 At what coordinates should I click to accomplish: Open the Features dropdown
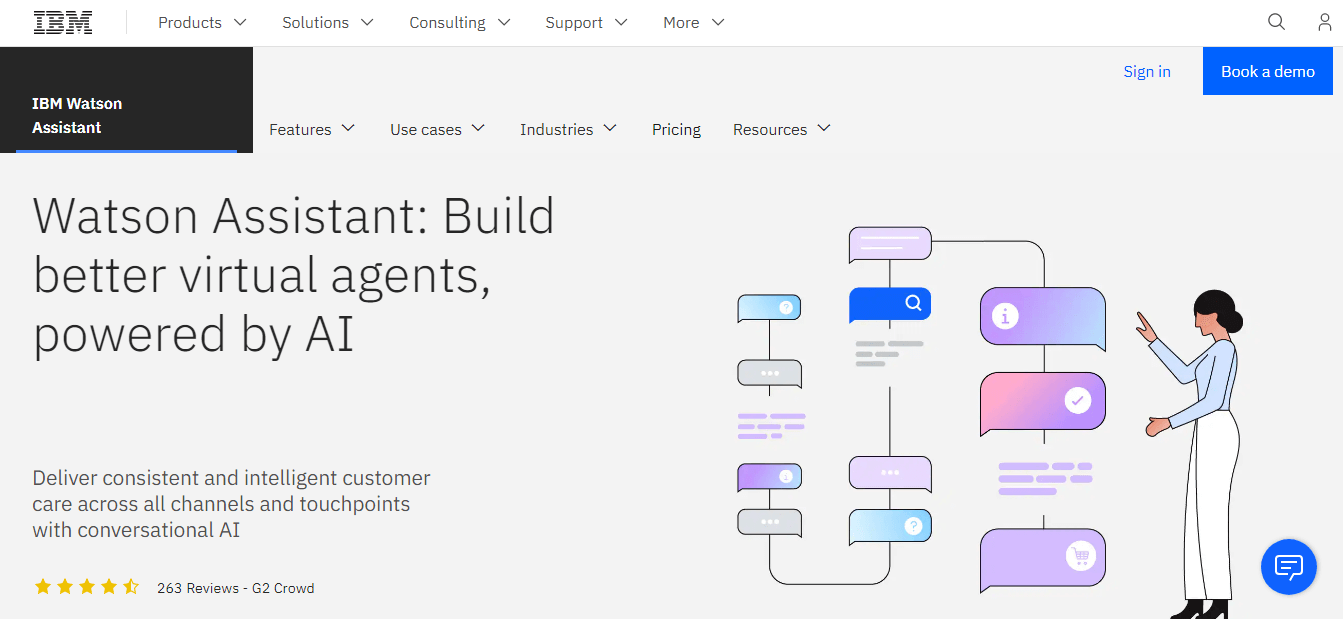(x=312, y=129)
